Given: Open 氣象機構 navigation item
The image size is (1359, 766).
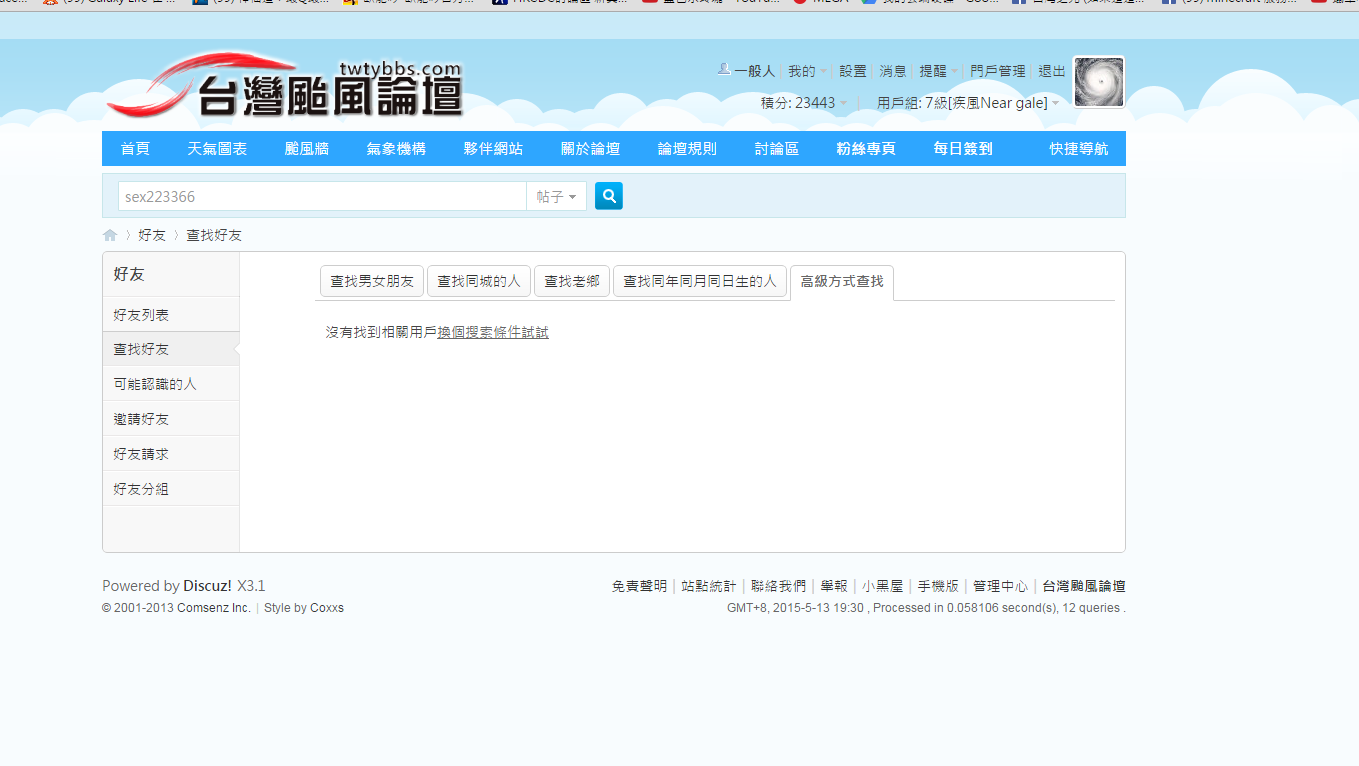Looking at the screenshot, I should pyautogui.click(x=396, y=148).
